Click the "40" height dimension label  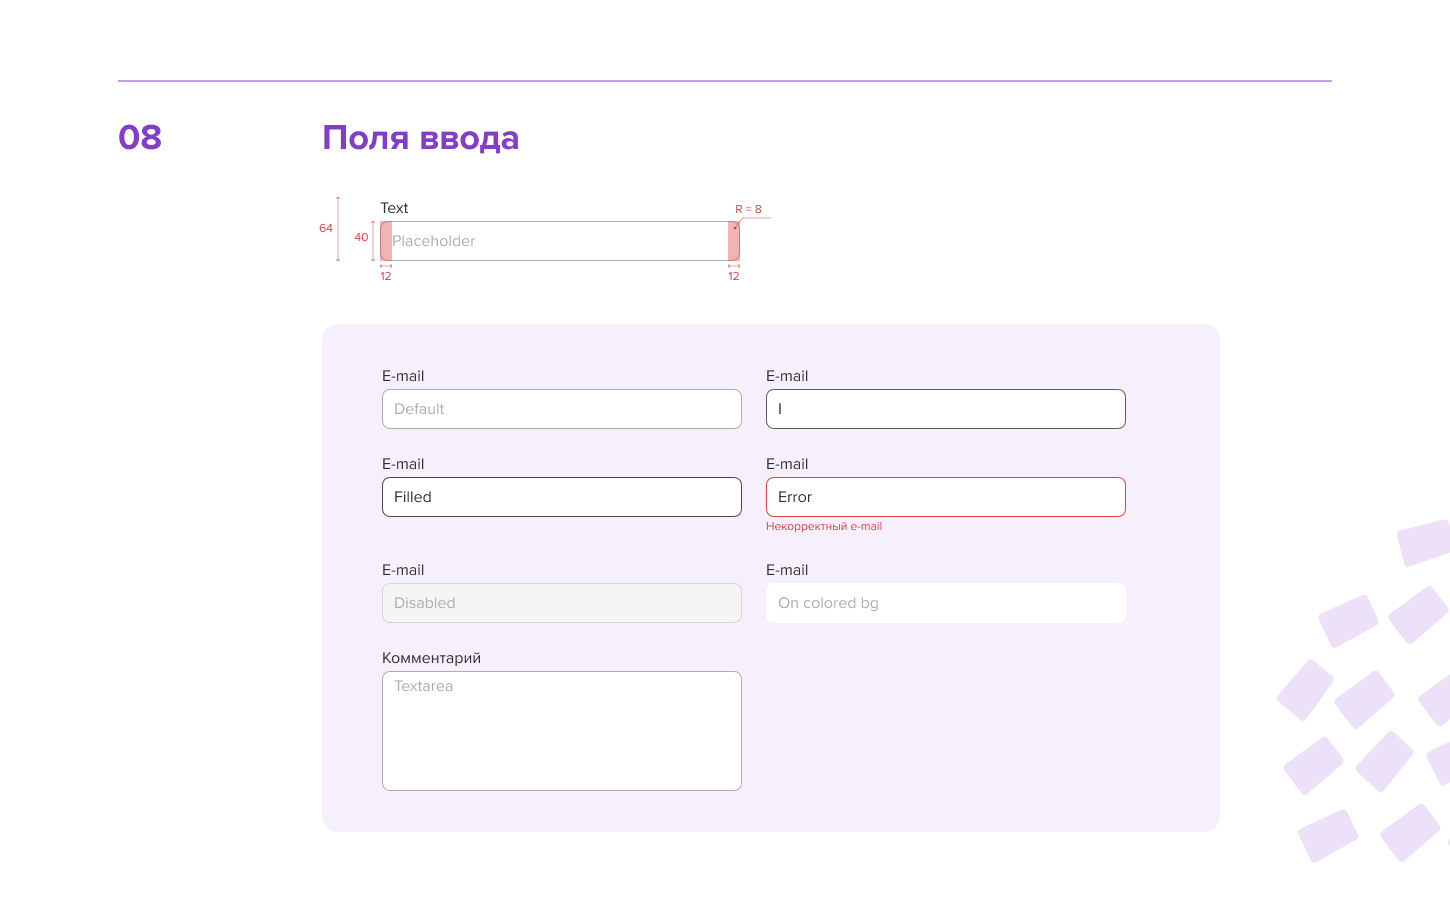coord(361,237)
